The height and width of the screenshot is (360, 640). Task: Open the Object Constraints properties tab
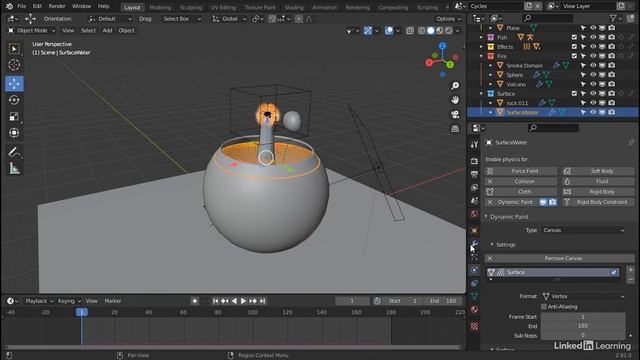click(474, 283)
